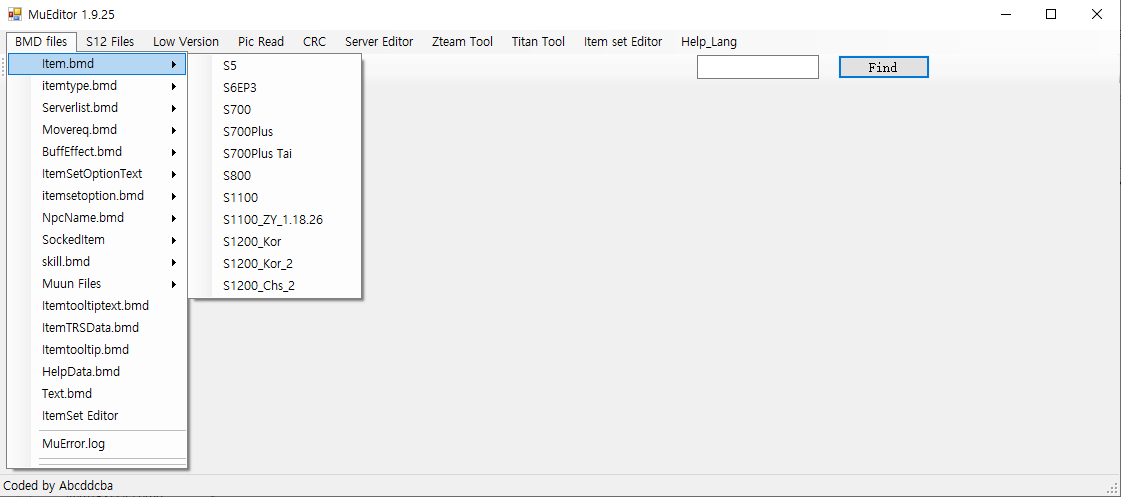Select the S800 item version

275,175
